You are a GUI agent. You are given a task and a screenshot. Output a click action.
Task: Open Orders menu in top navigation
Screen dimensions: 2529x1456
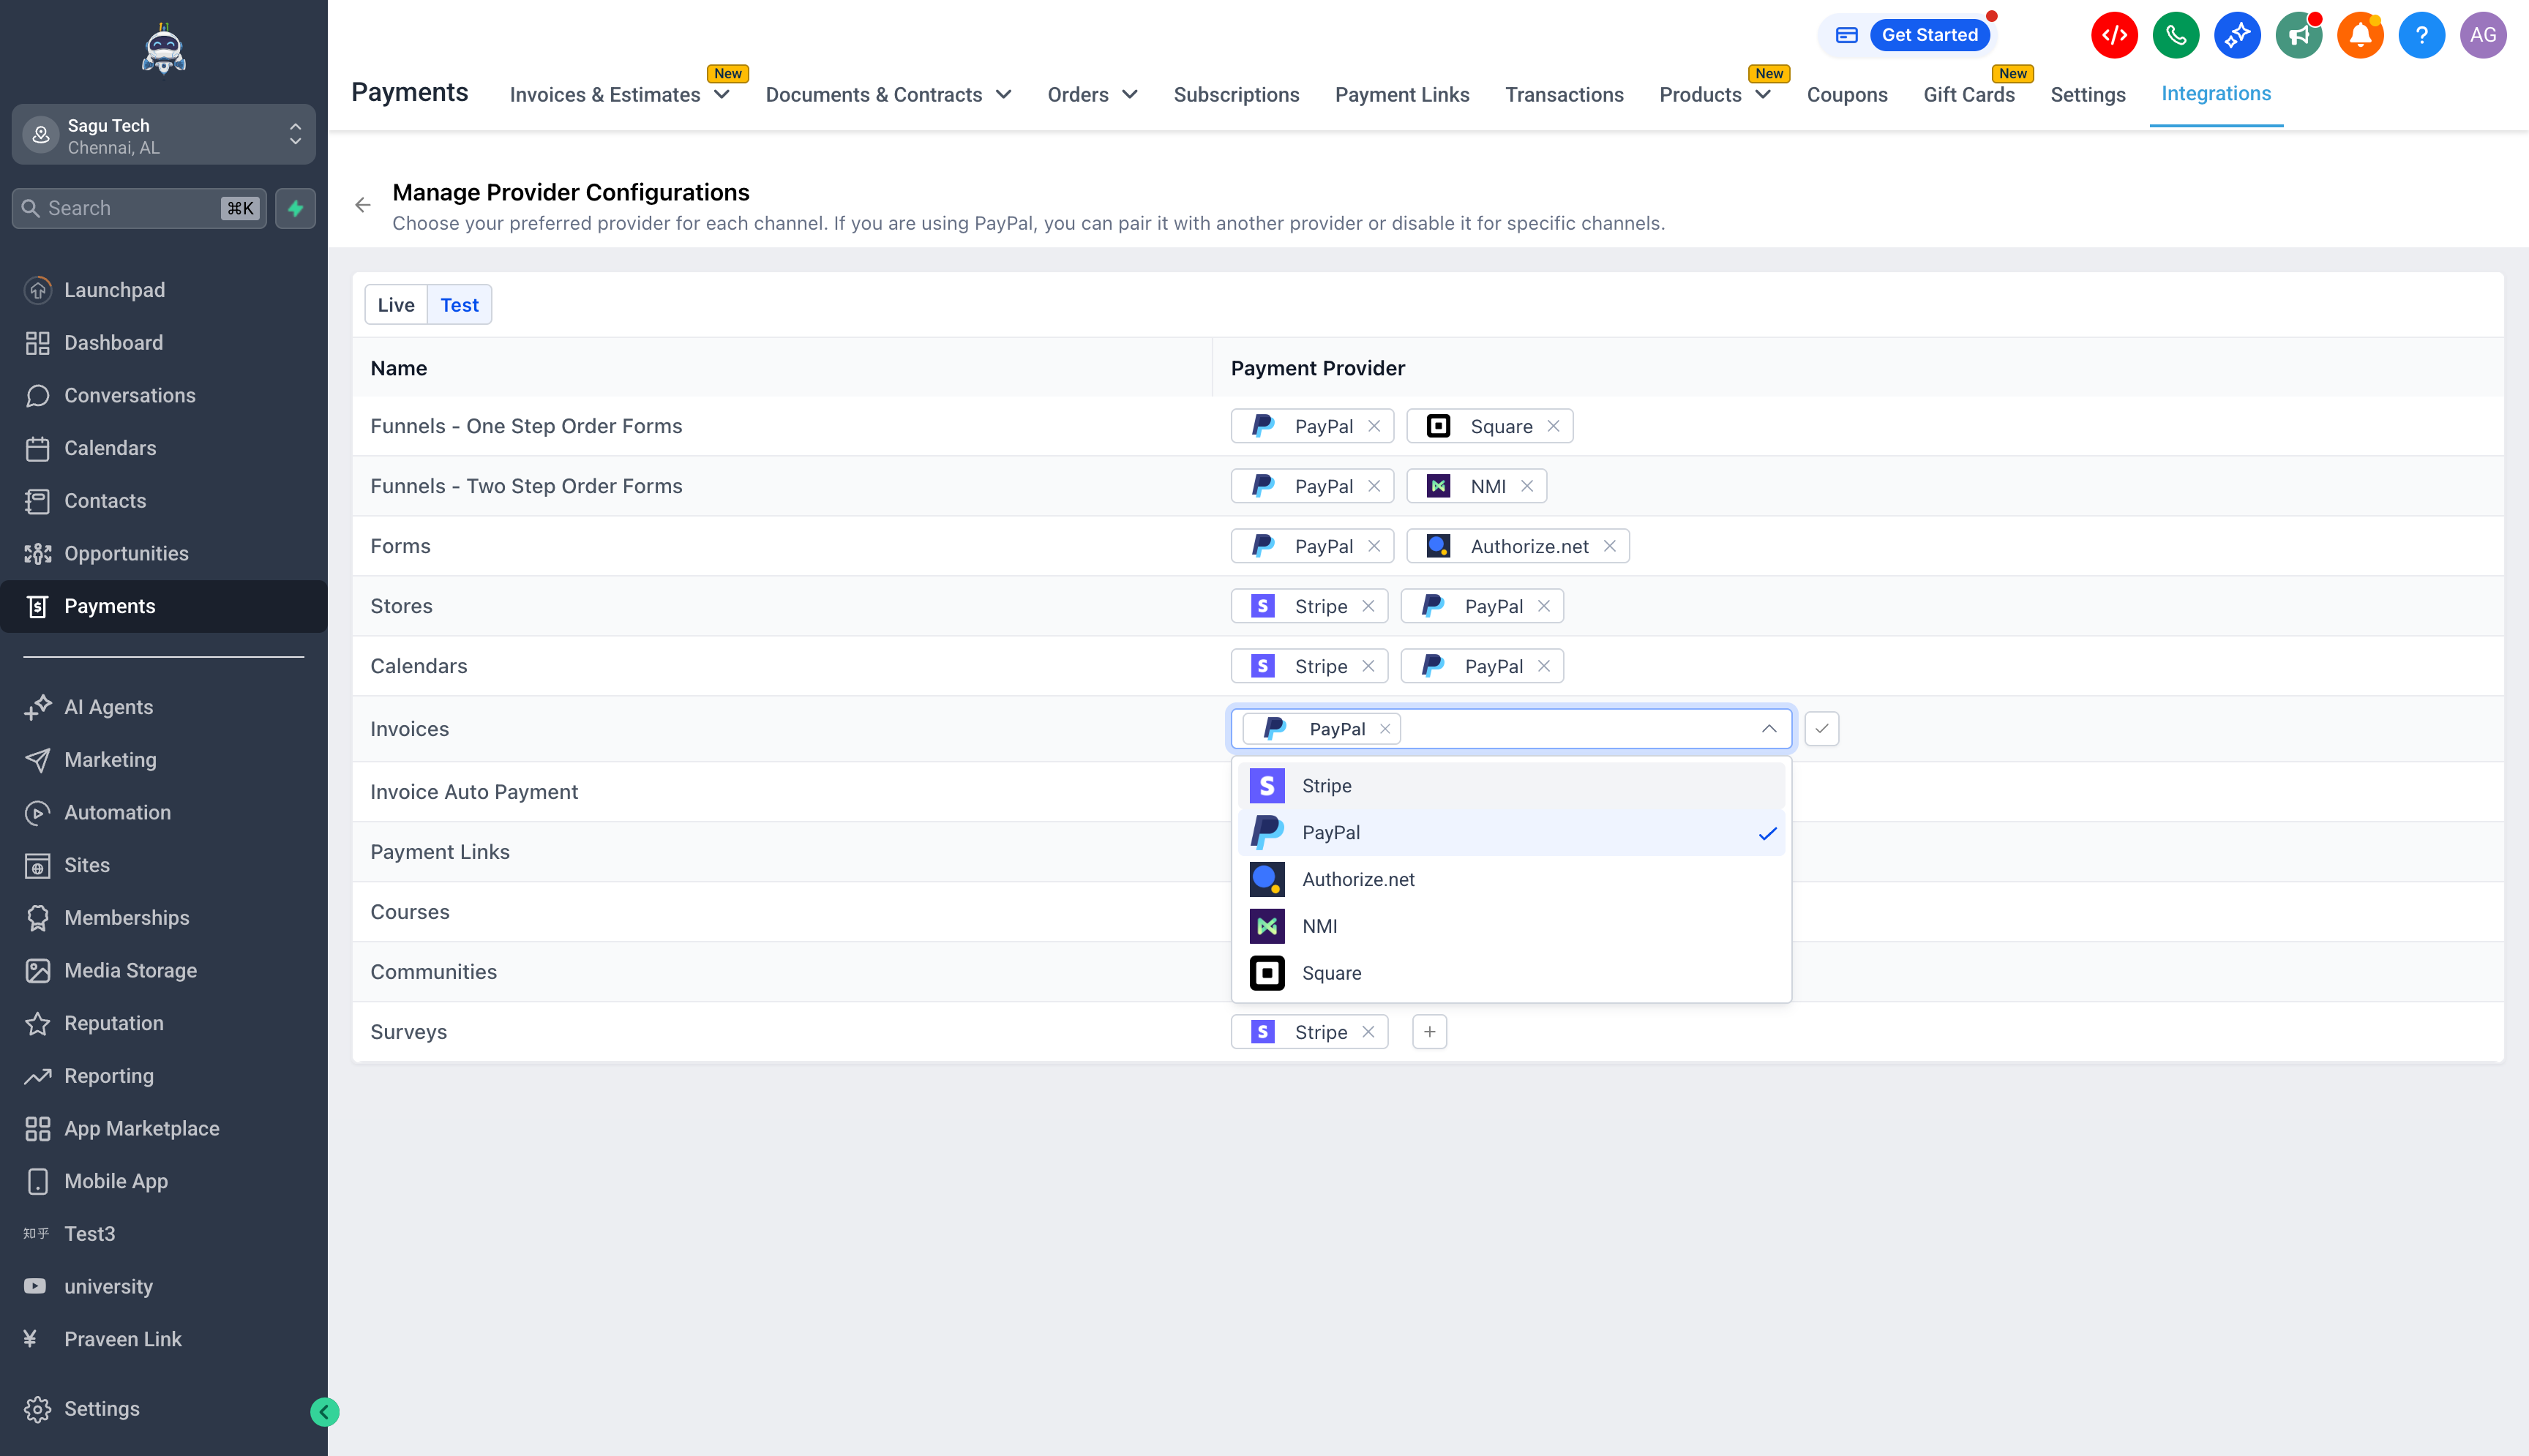(x=1092, y=94)
